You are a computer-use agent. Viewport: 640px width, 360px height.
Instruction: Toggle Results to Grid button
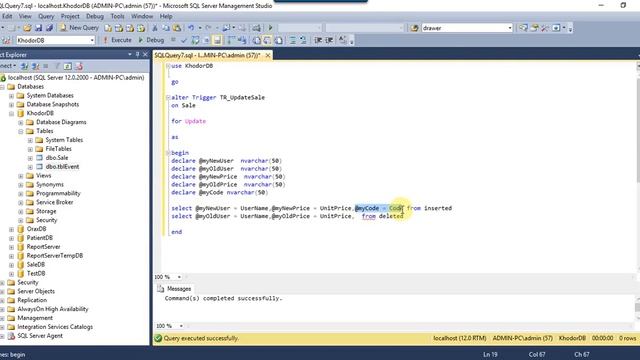pyautogui.click(x=267, y=40)
